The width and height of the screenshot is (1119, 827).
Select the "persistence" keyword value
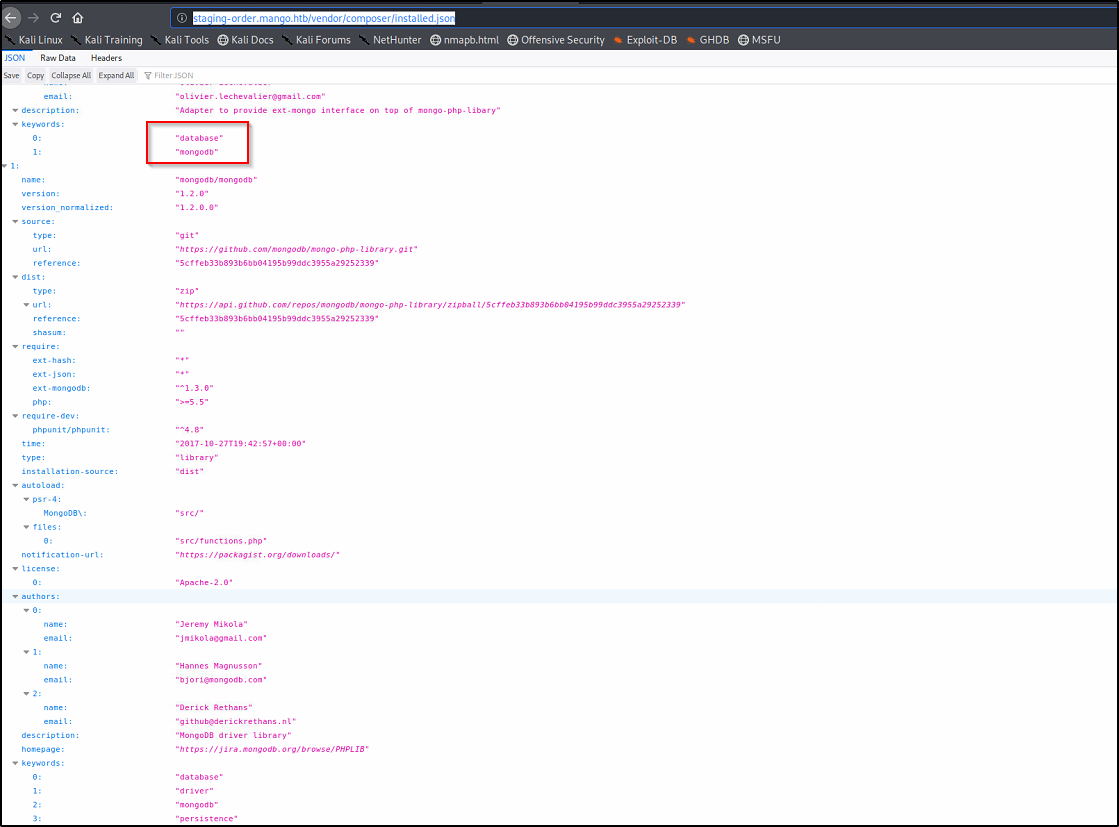tap(207, 819)
